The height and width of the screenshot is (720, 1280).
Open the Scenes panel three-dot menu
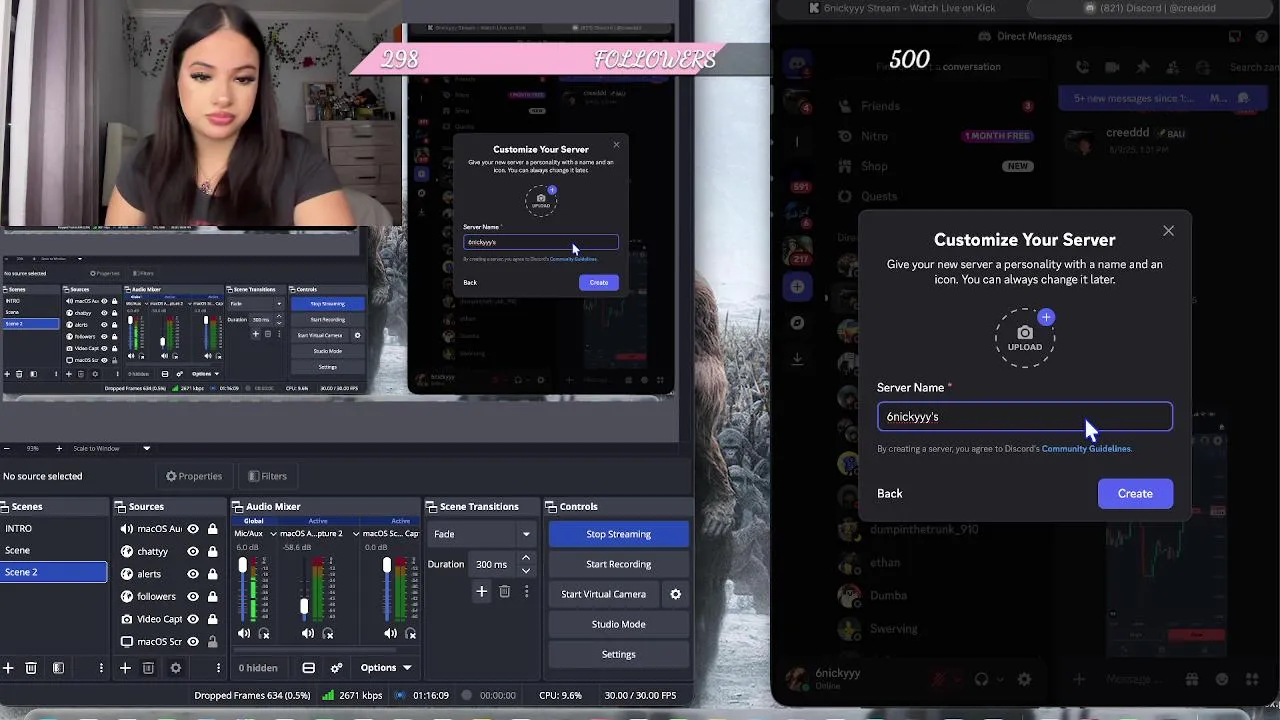[101, 668]
